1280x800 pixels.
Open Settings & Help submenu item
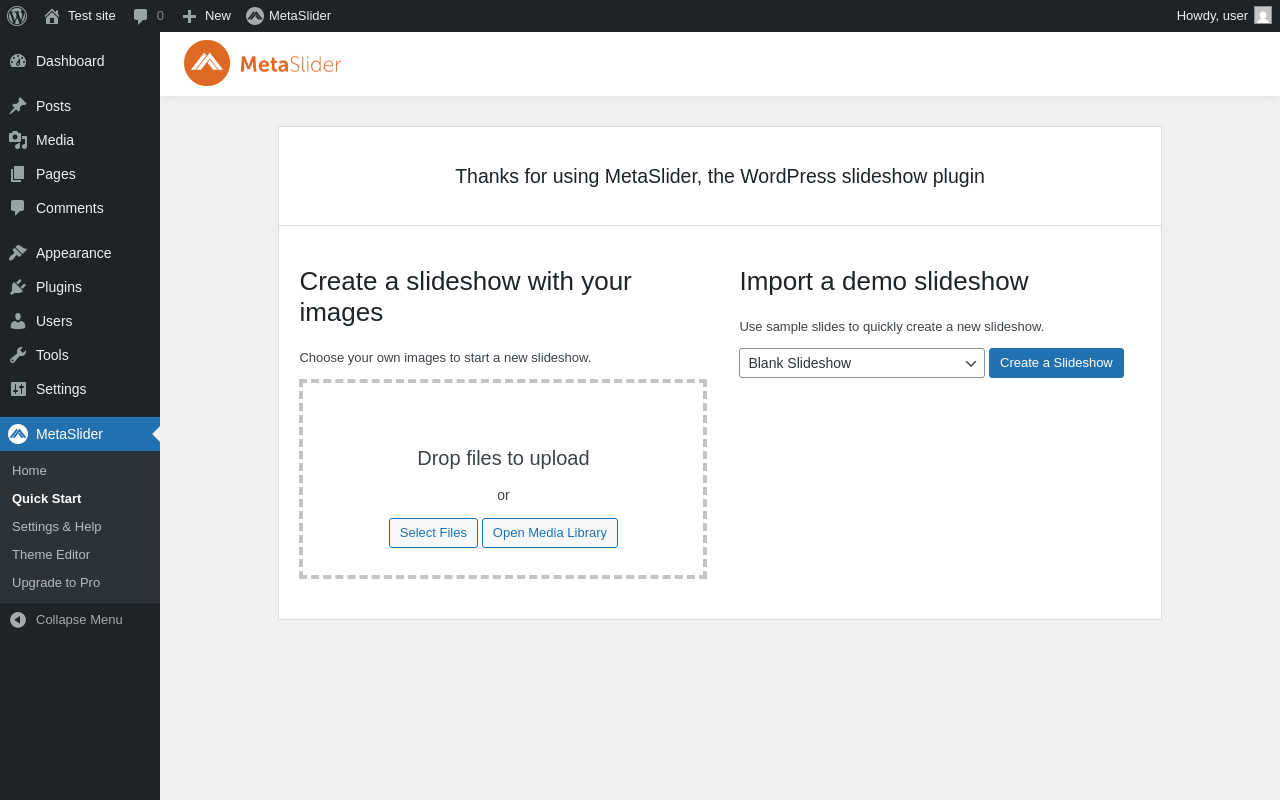(57, 527)
